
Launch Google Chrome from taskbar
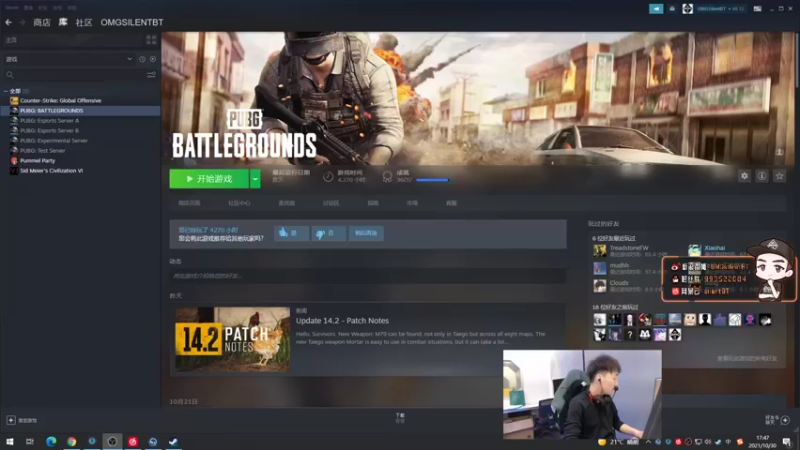click(x=71, y=441)
